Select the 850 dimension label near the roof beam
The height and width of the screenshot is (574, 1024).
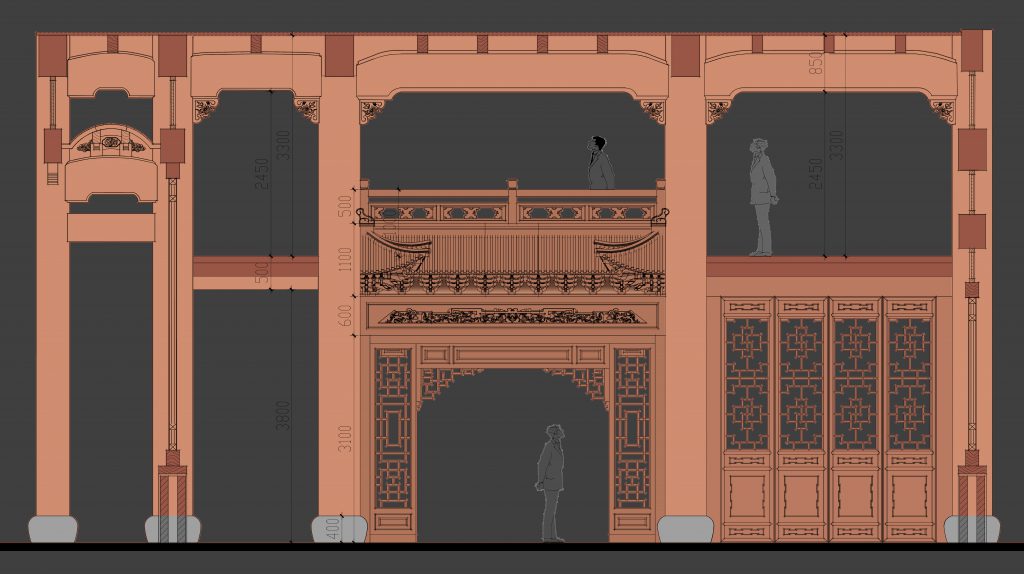816,62
